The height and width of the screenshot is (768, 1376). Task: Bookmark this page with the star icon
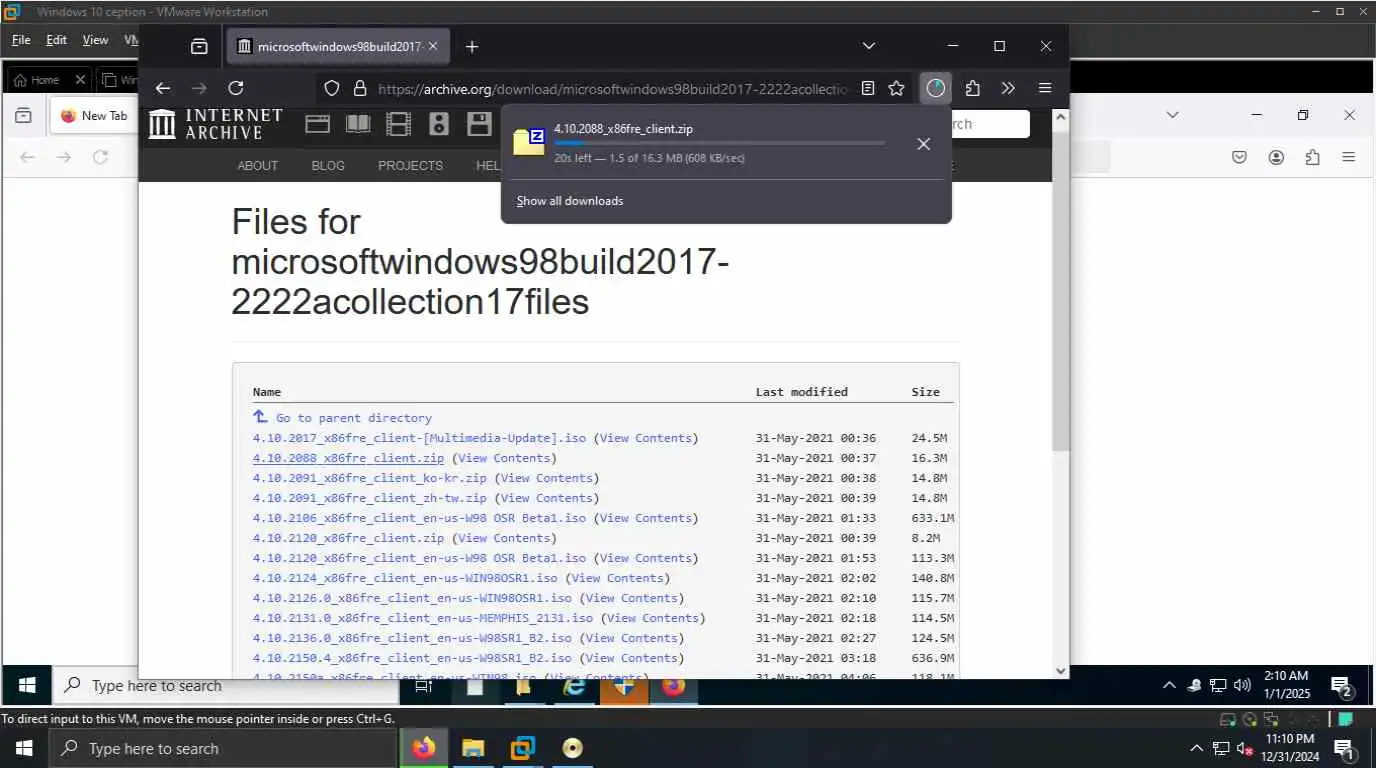coord(897,88)
